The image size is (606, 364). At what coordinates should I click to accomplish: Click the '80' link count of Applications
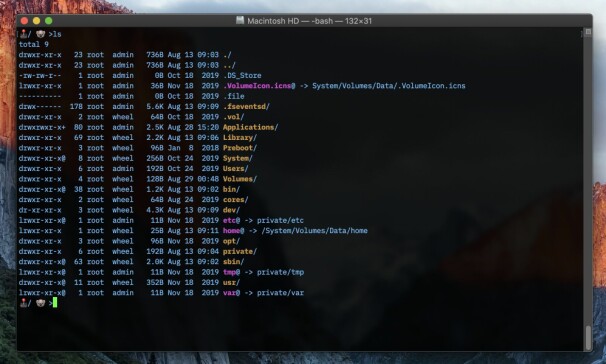(78, 127)
